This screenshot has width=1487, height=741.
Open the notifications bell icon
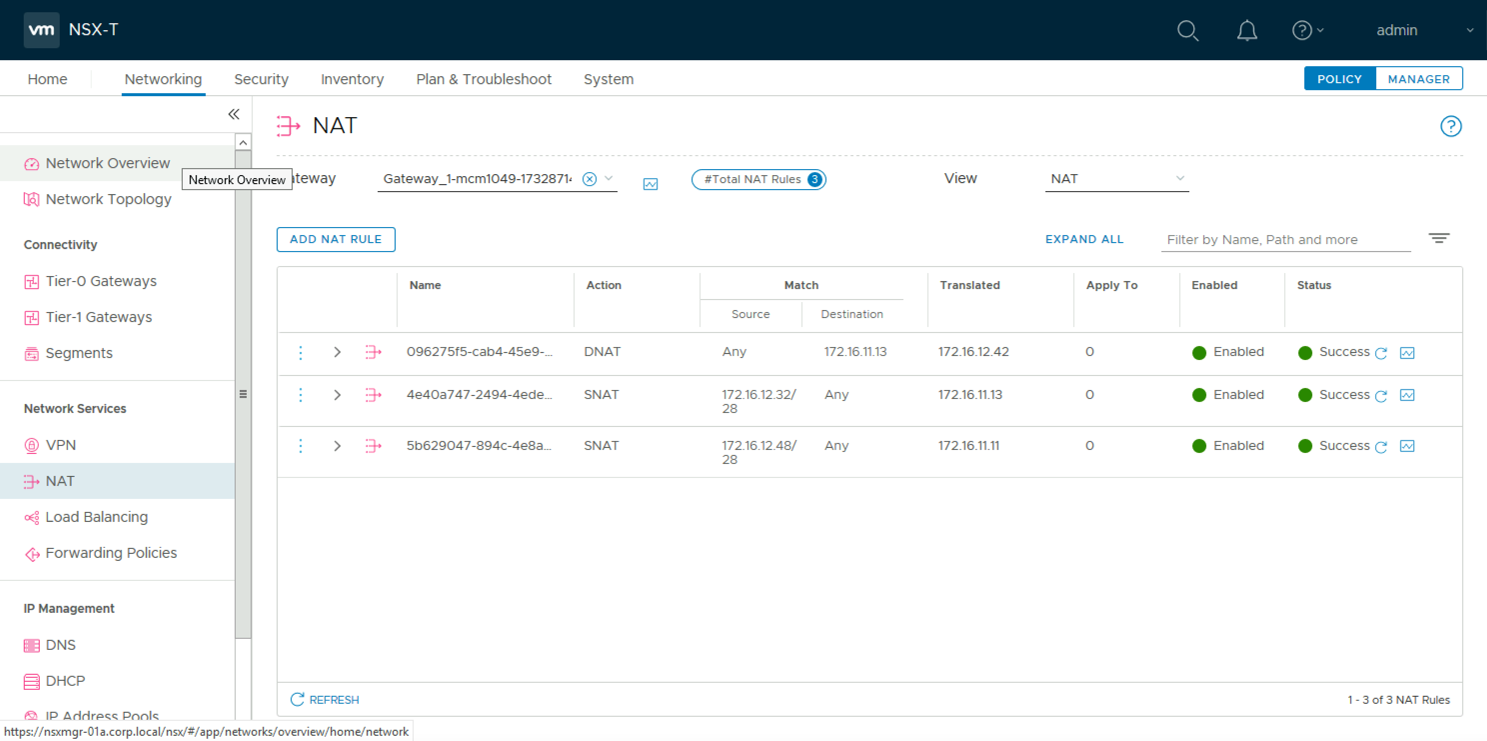(1246, 31)
